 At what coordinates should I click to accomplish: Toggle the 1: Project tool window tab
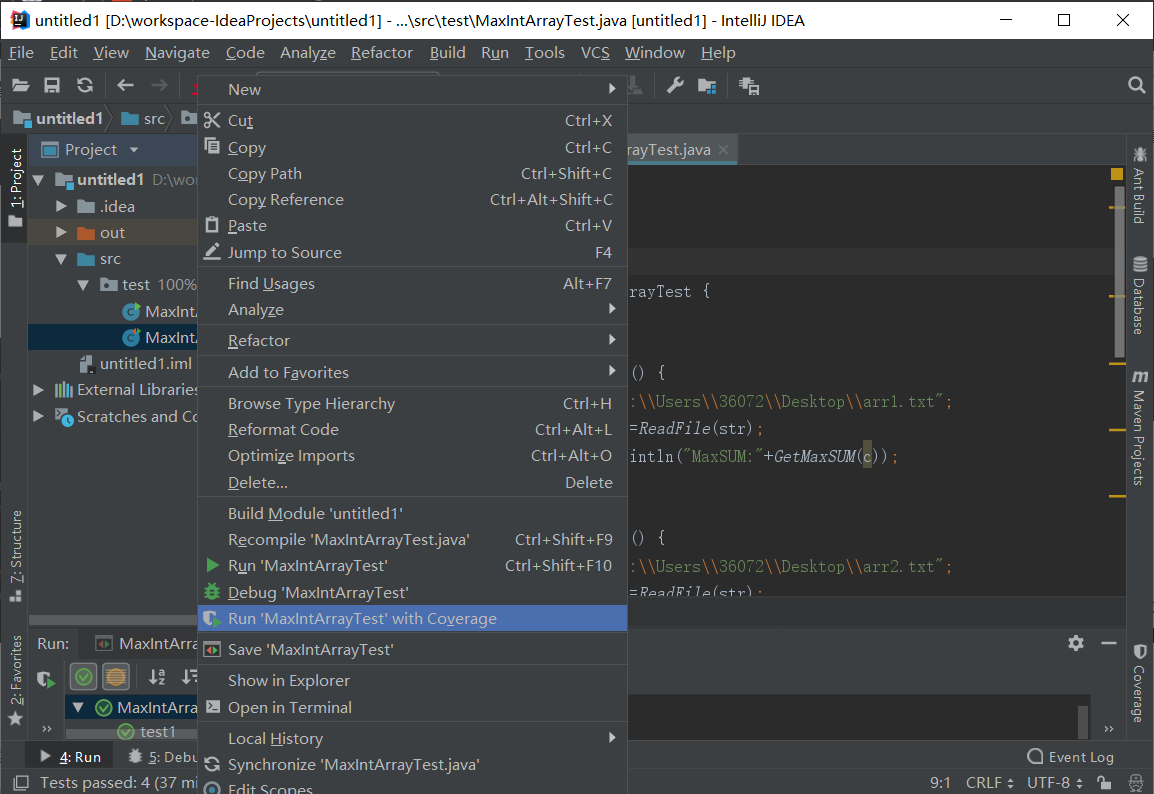coord(15,188)
